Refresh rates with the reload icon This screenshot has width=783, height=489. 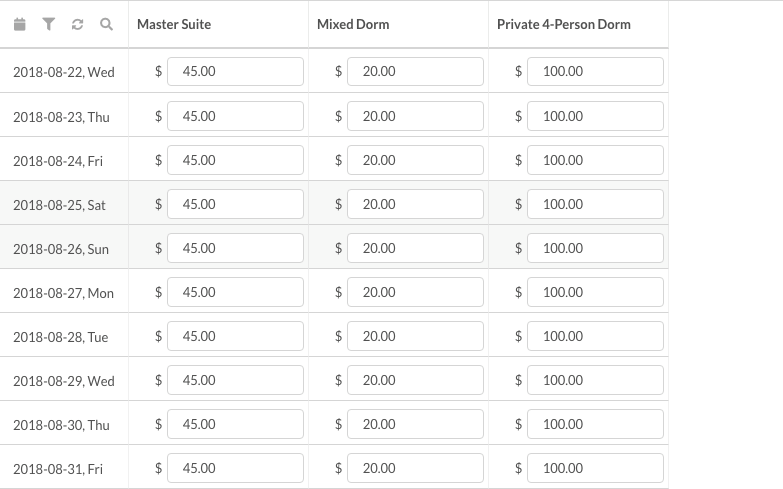pyautogui.click(x=77, y=24)
